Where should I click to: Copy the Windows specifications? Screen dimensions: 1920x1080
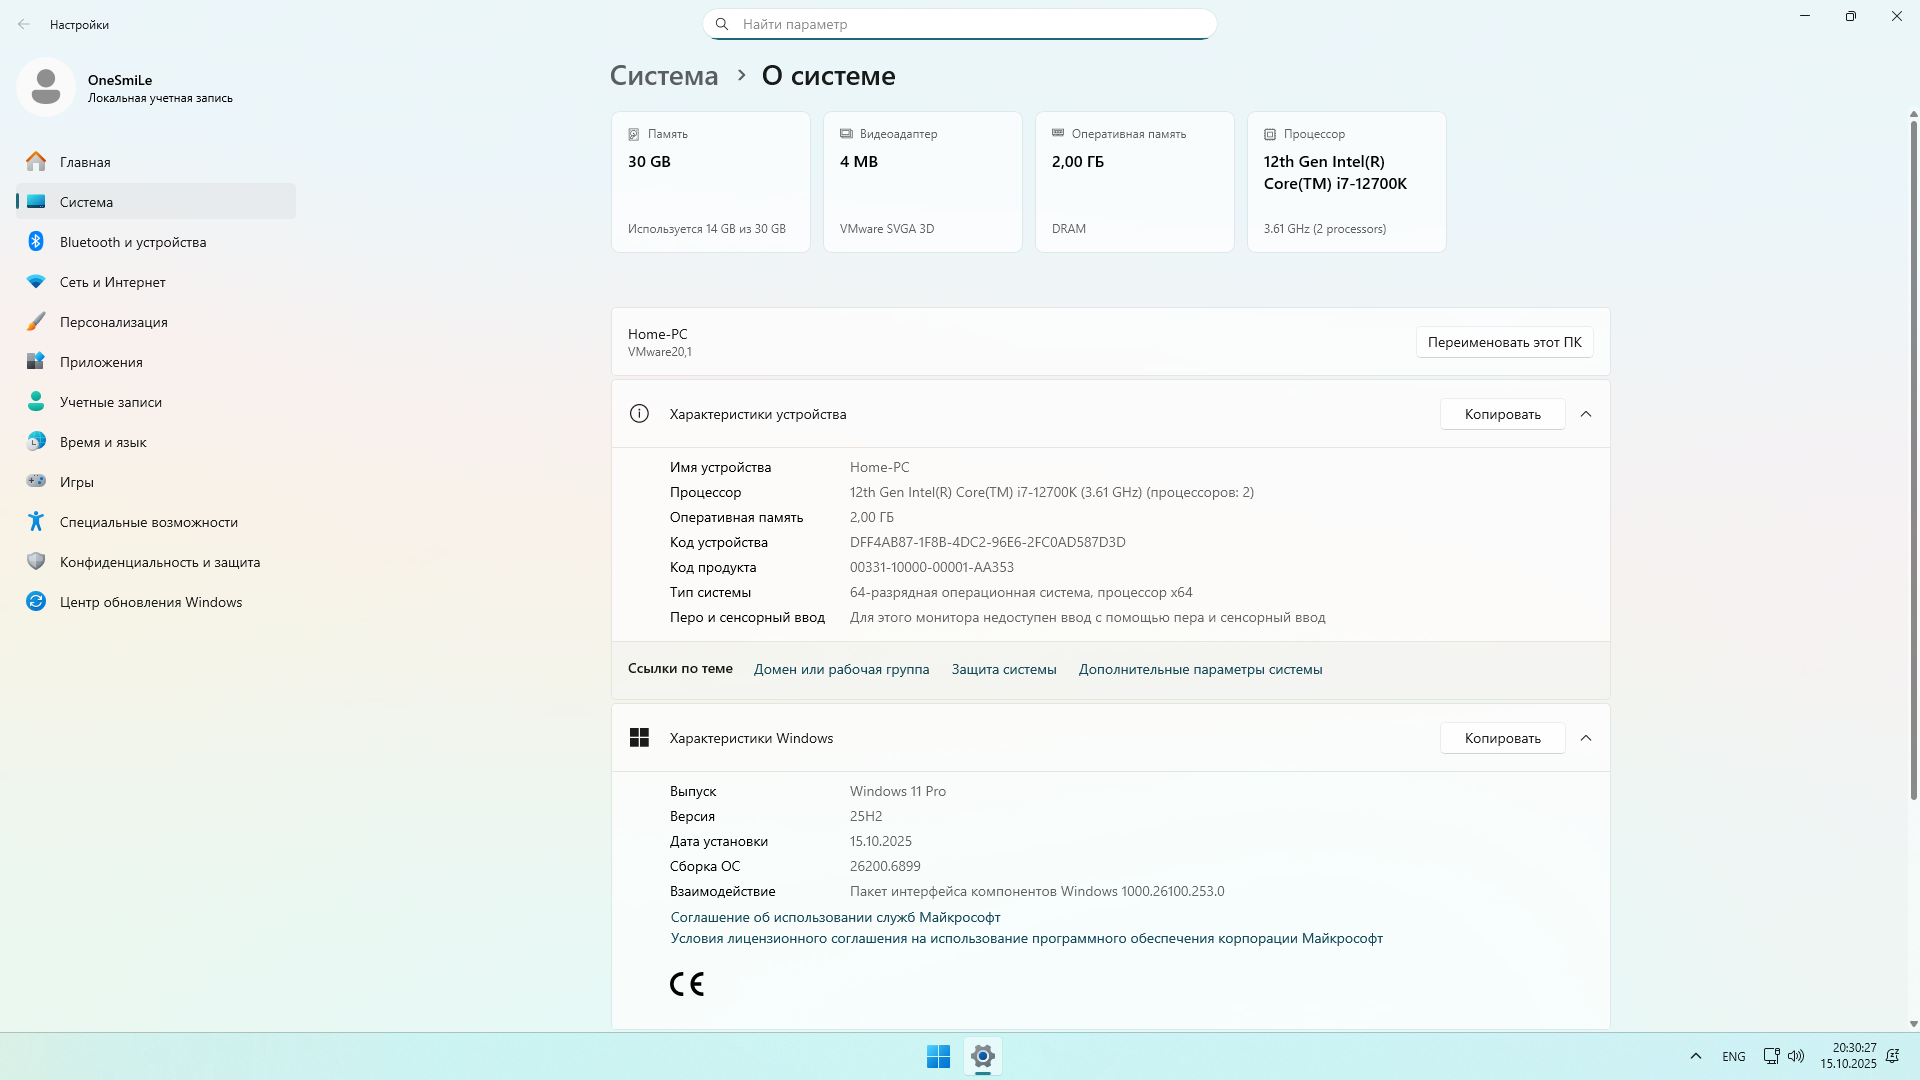[1502, 738]
